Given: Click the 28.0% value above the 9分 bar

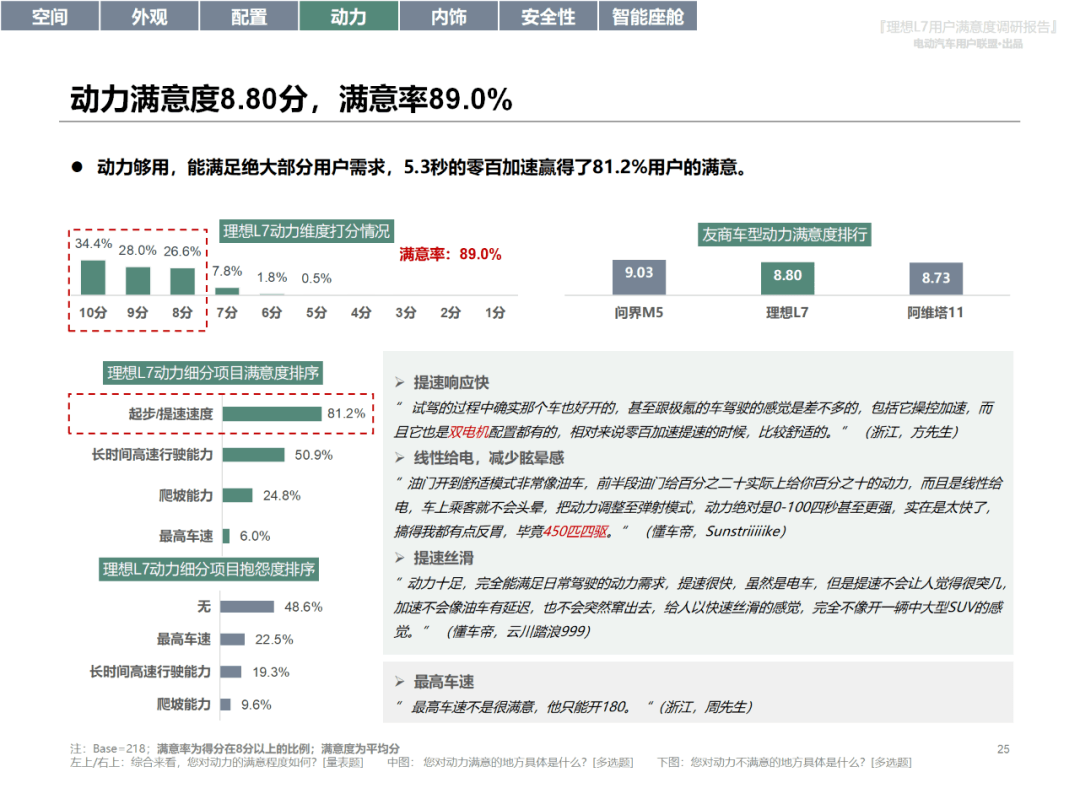Looking at the screenshot, I should tap(137, 250).
